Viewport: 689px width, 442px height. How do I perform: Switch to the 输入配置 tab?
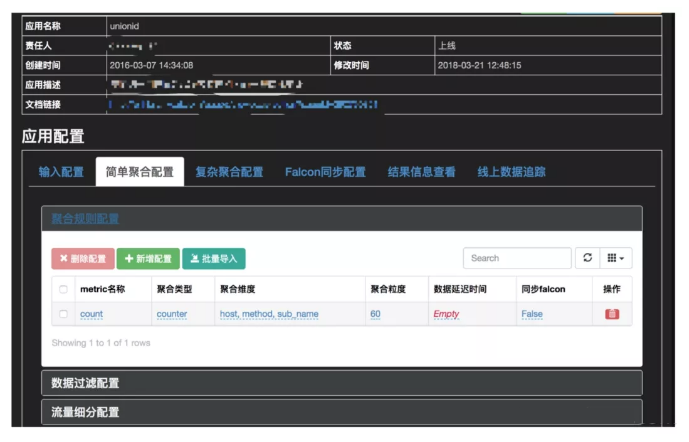click(x=61, y=172)
